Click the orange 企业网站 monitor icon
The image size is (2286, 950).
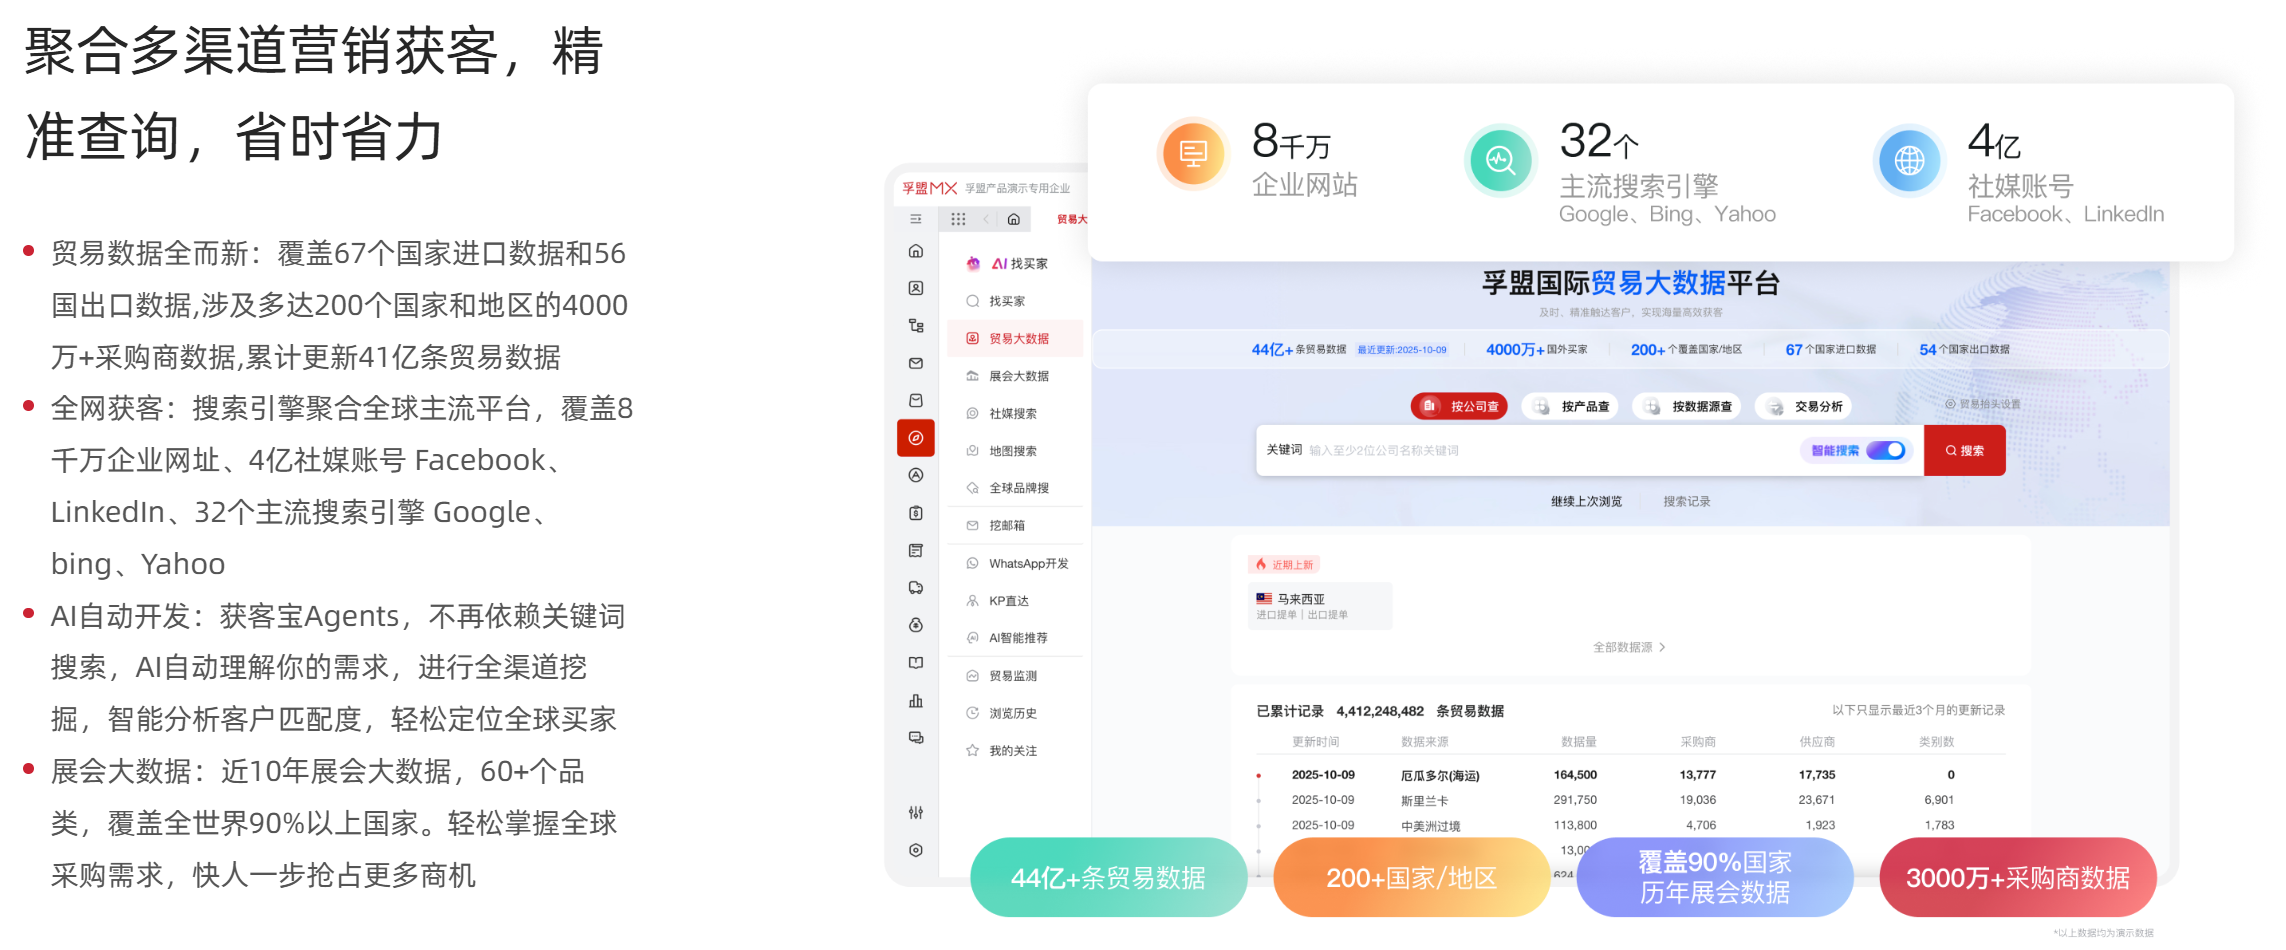tap(1193, 154)
